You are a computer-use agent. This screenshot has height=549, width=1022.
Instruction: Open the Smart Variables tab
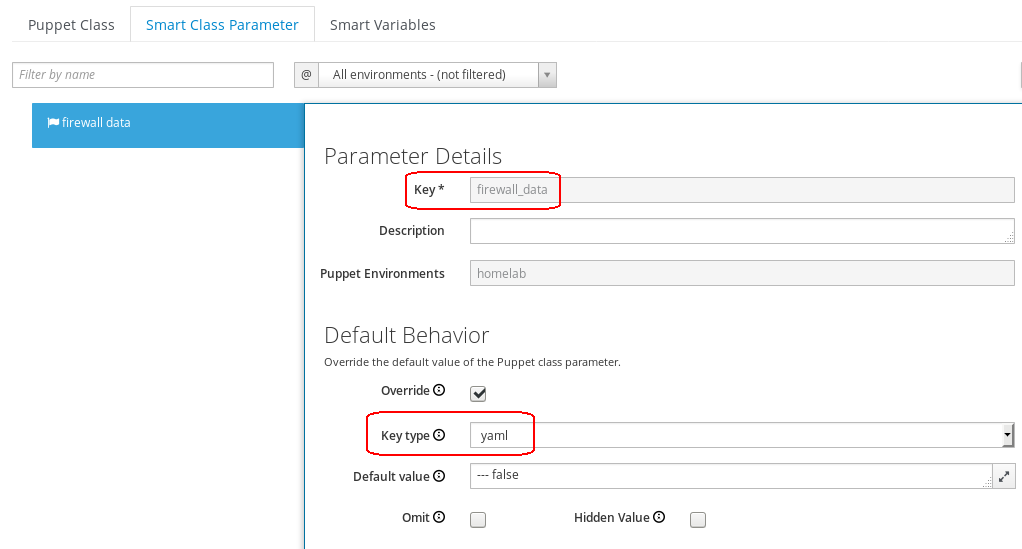pyautogui.click(x=383, y=25)
